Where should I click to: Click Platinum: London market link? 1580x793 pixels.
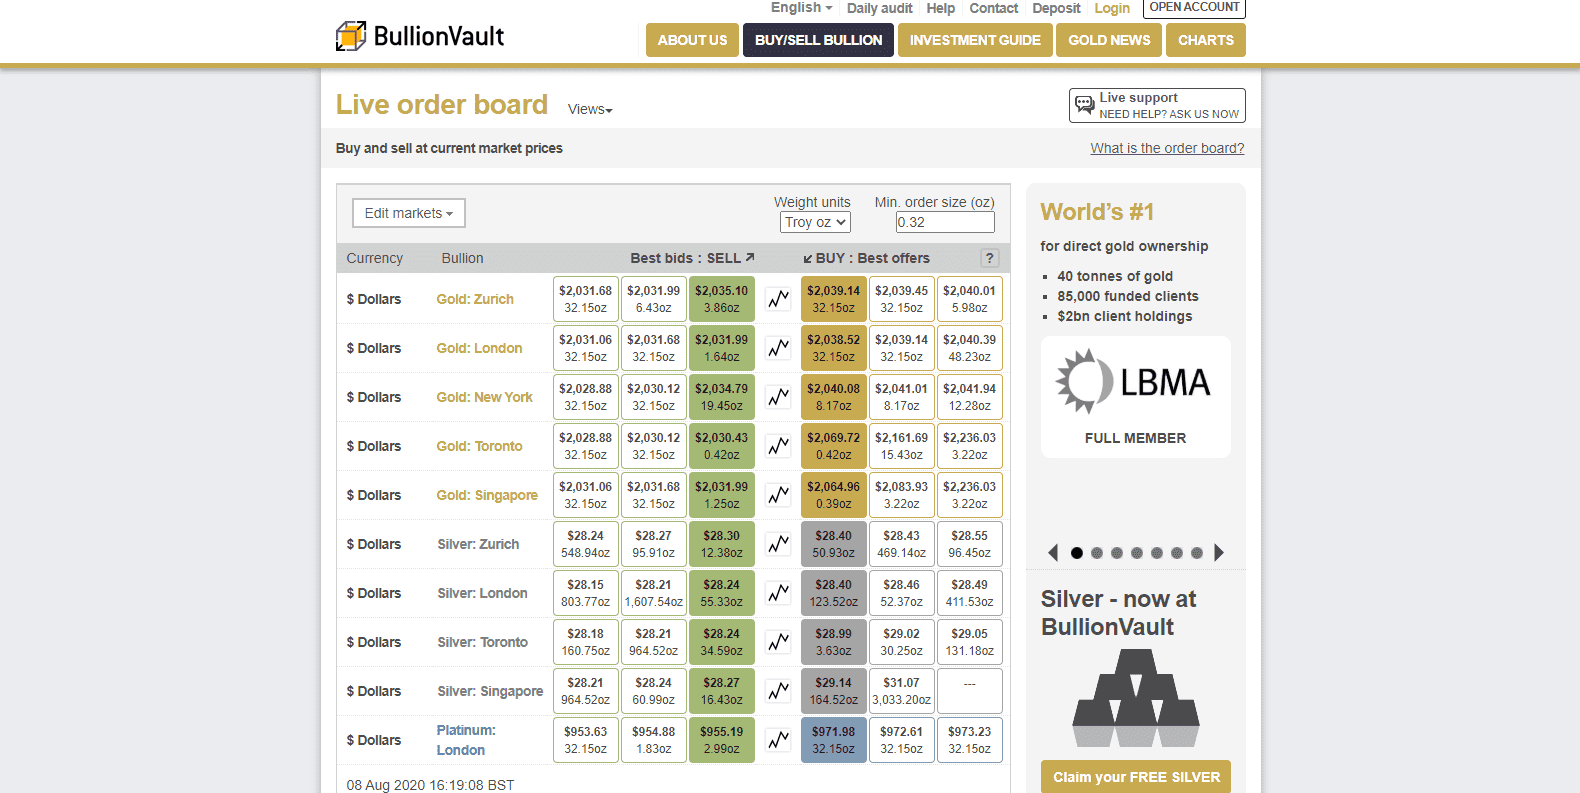click(x=465, y=740)
